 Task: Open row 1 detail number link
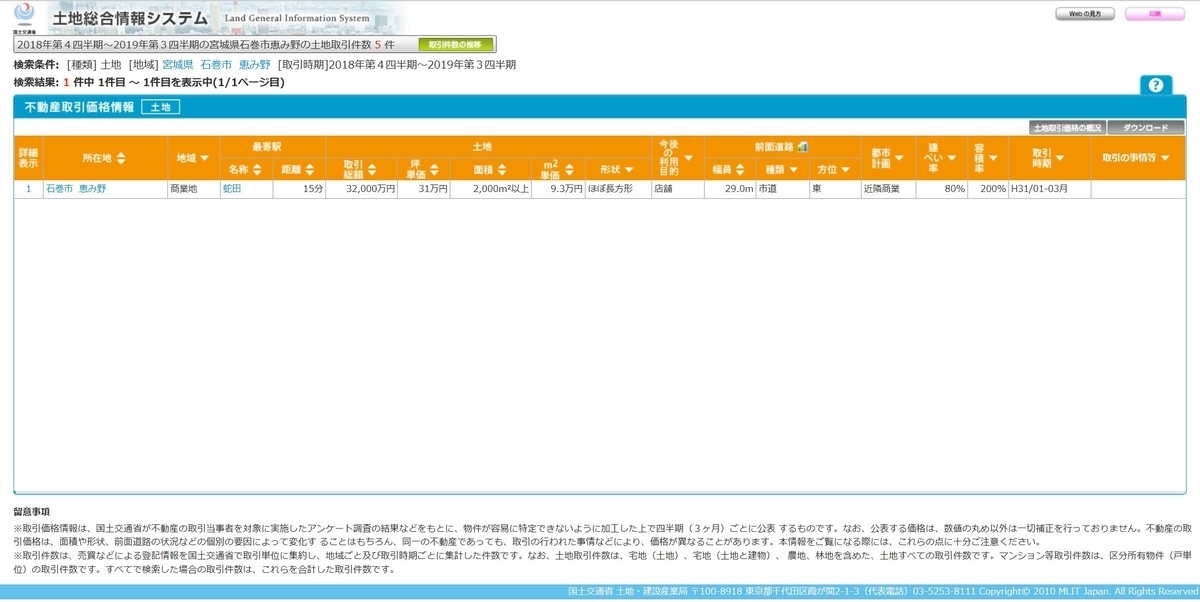pyautogui.click(x=28, y=188)
